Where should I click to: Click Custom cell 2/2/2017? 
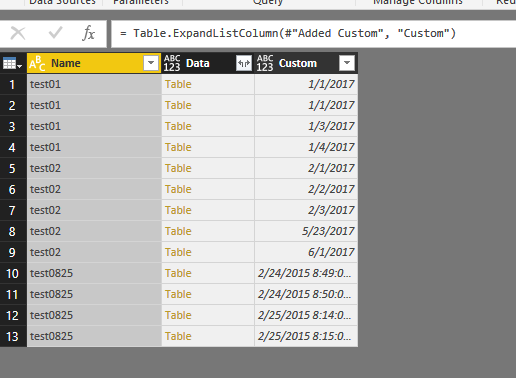pyautogui.click(x=306, y=189)
